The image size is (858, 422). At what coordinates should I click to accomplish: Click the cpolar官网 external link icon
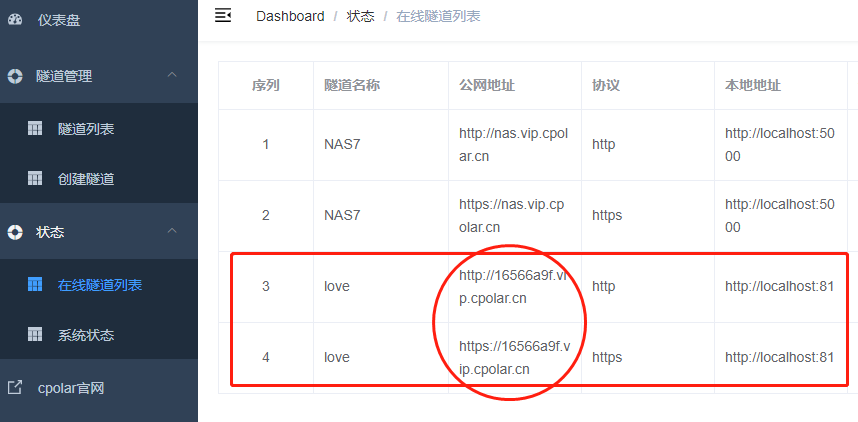coord(15,388)
